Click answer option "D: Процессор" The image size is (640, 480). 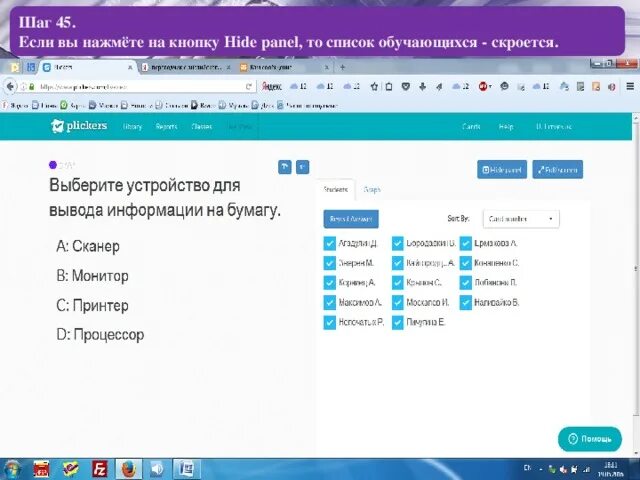tap(100, 335)
